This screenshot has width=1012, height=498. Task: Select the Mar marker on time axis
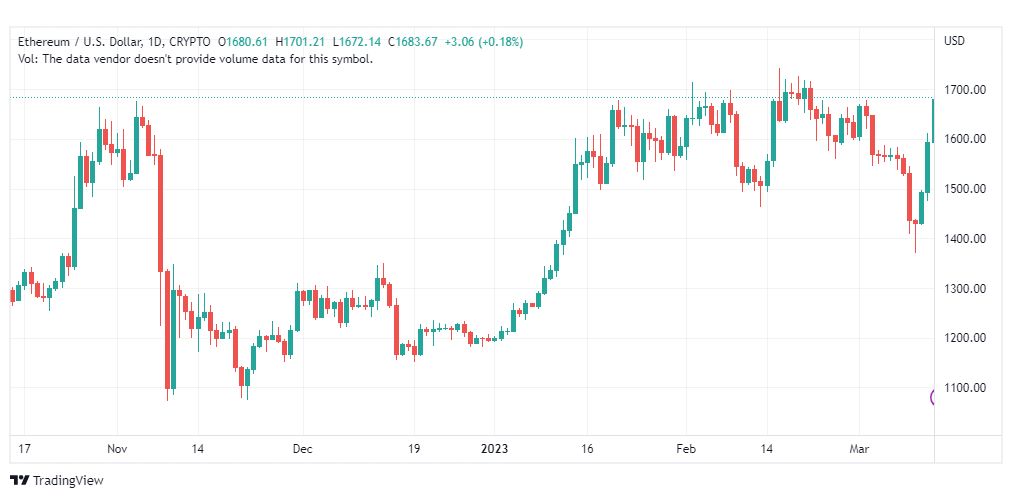859,449
